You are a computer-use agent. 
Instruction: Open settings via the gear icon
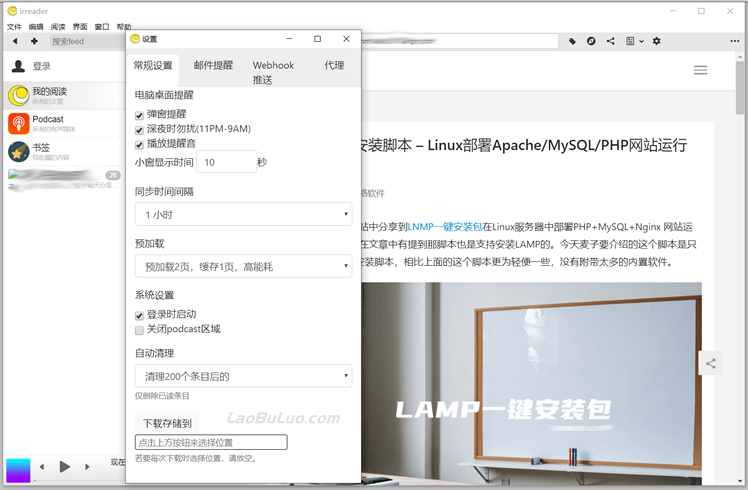(x=656, y=41)
